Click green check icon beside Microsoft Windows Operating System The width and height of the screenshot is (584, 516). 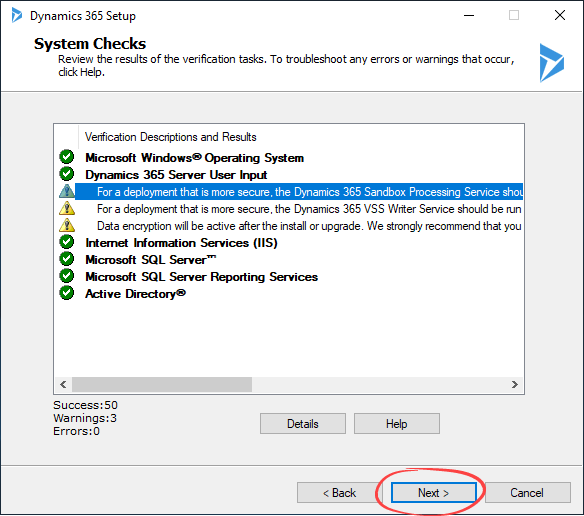click(67, 157)
